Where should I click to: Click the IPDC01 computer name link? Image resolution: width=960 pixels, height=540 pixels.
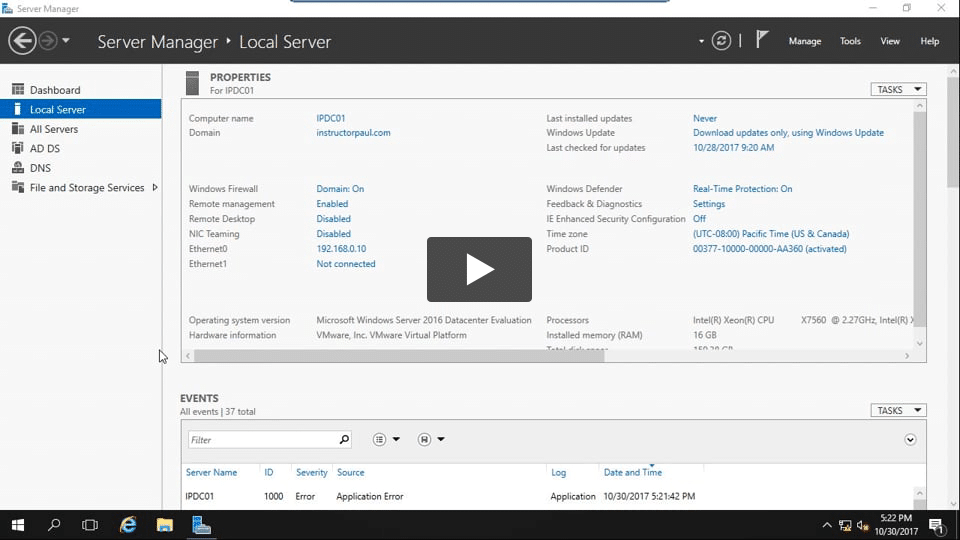pyautogui.click(x=331, y=118)
